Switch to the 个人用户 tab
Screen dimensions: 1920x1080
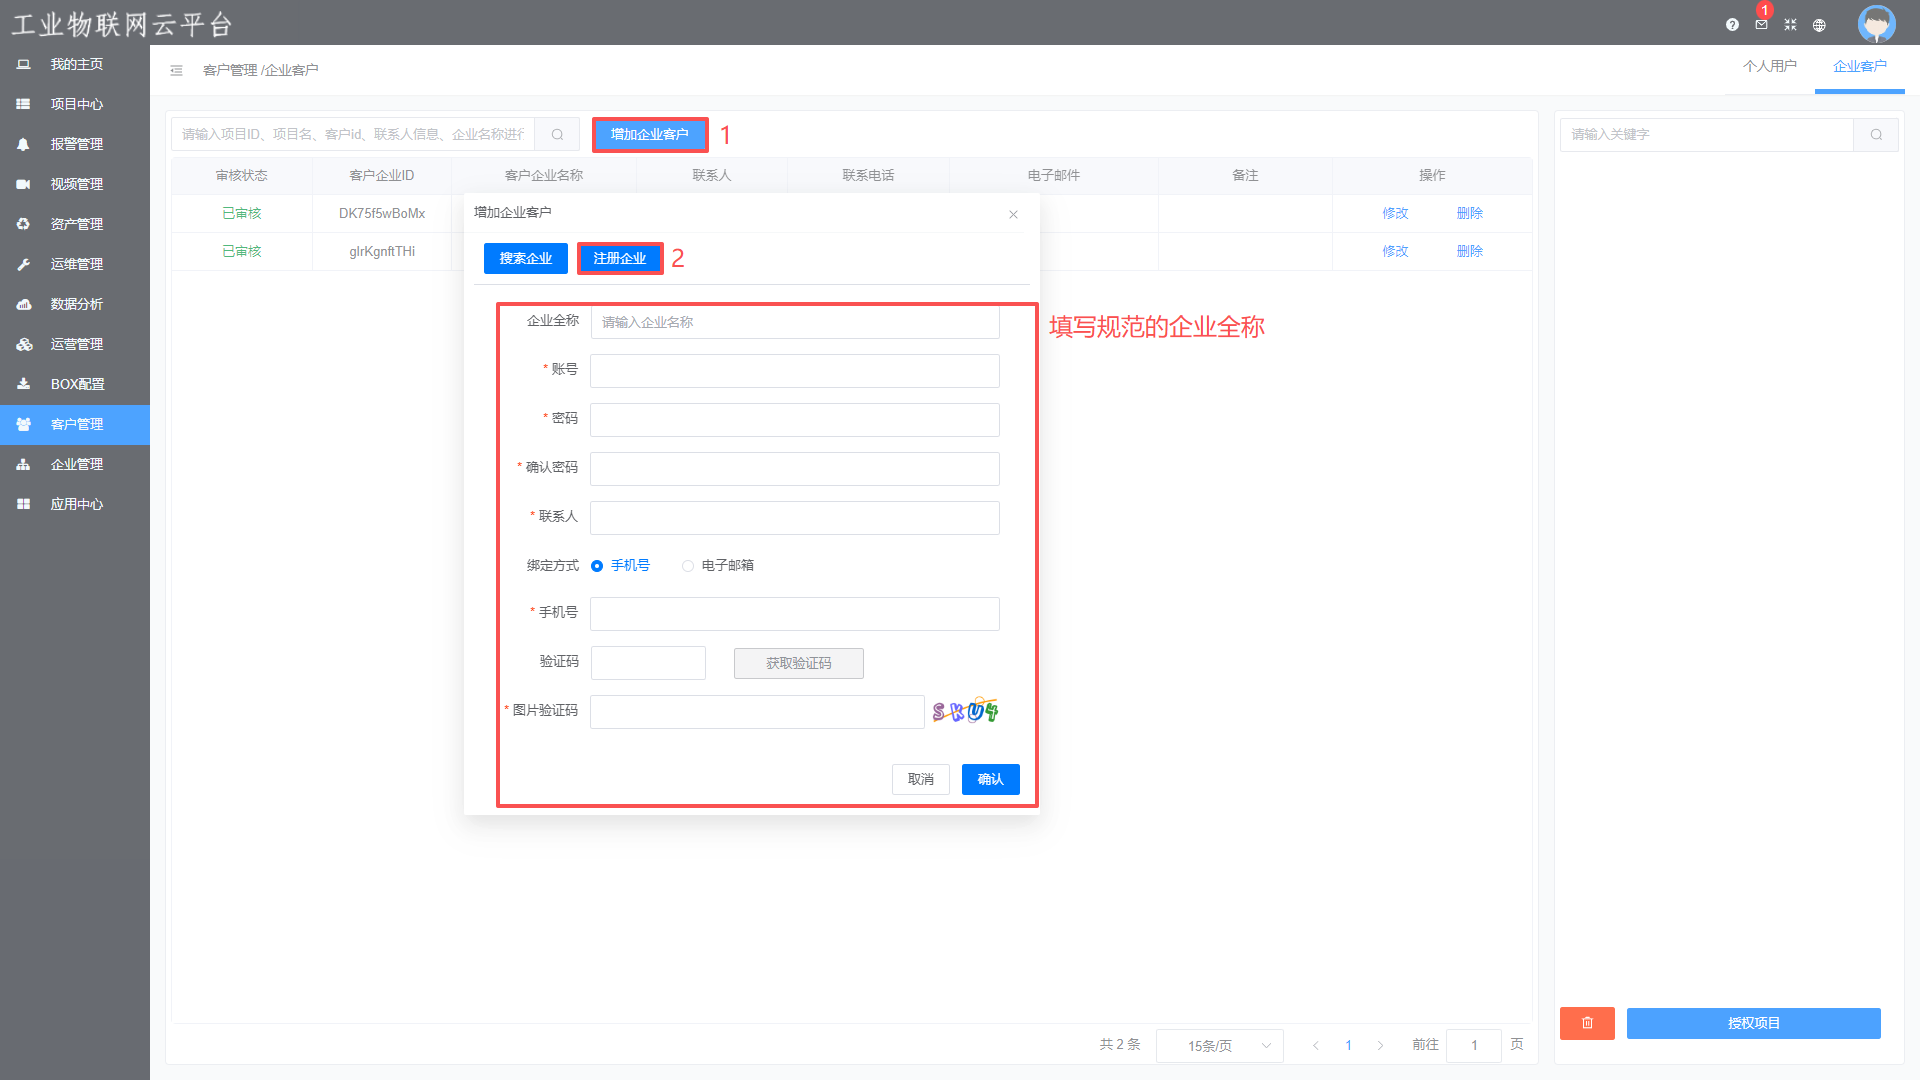click(1769, 66)
